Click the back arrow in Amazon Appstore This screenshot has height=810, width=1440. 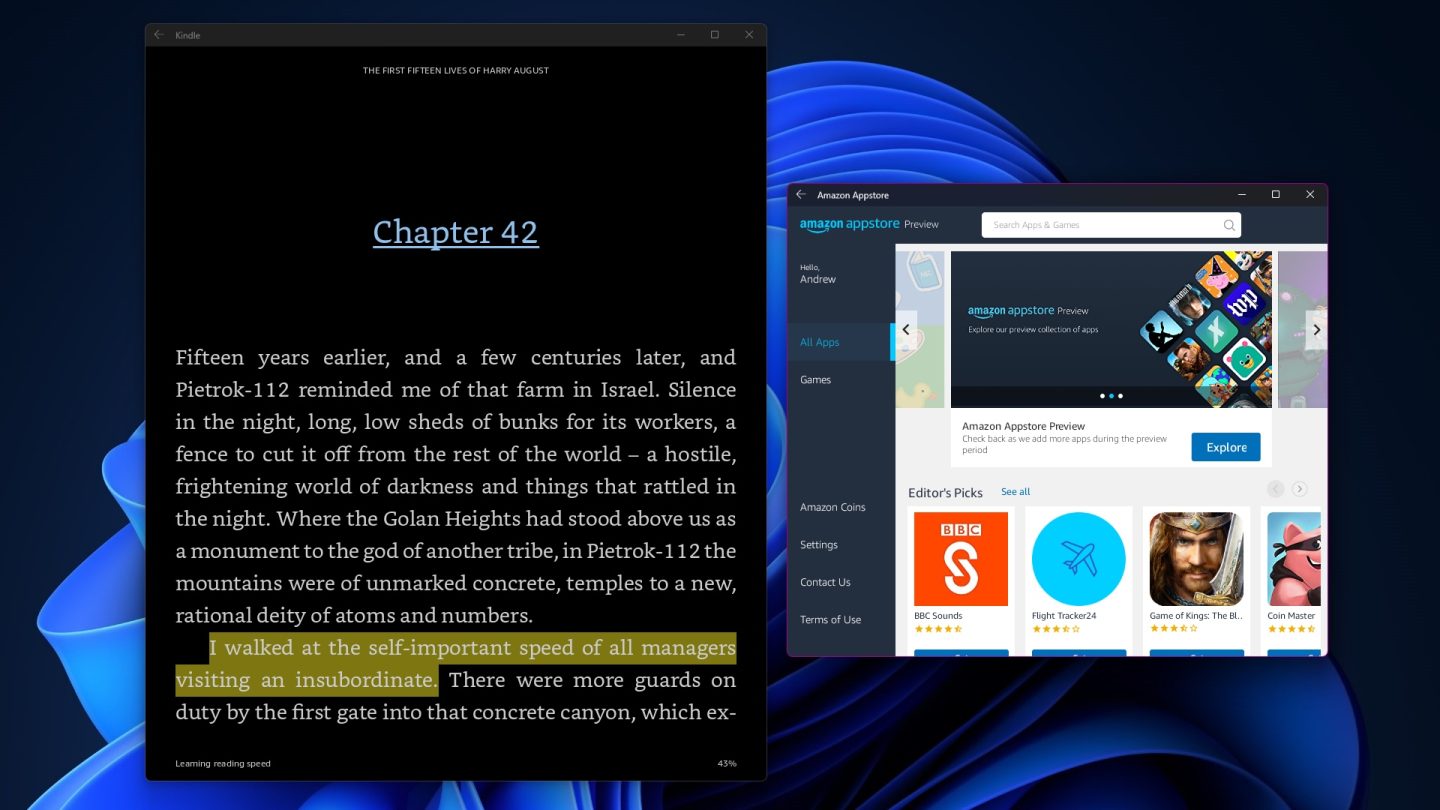(x=800, y=194)
